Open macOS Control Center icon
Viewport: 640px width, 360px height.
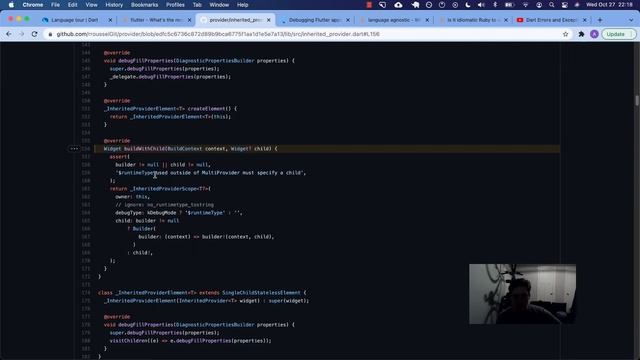pyautogui.click(x=564, y=5)
